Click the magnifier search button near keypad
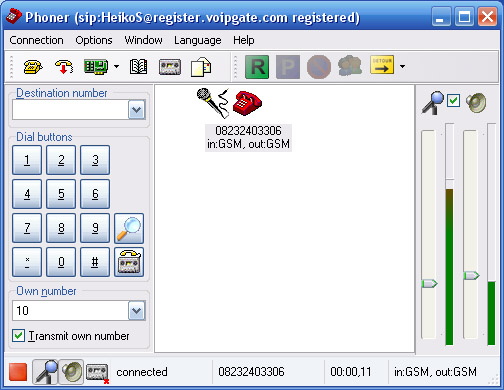This screenshot has height=390, width=504. pos(129,228)
